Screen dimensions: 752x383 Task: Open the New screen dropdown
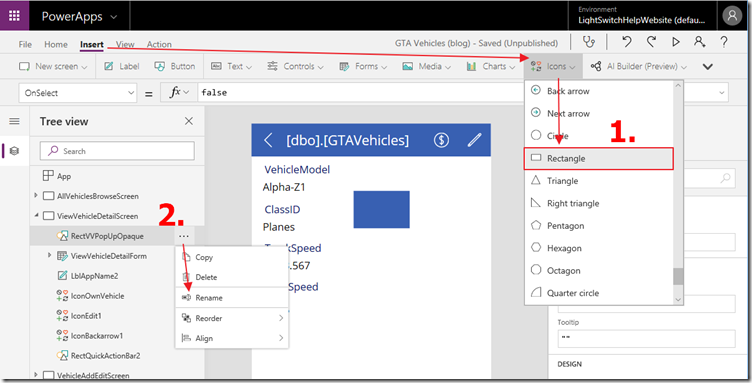[53, 67]
